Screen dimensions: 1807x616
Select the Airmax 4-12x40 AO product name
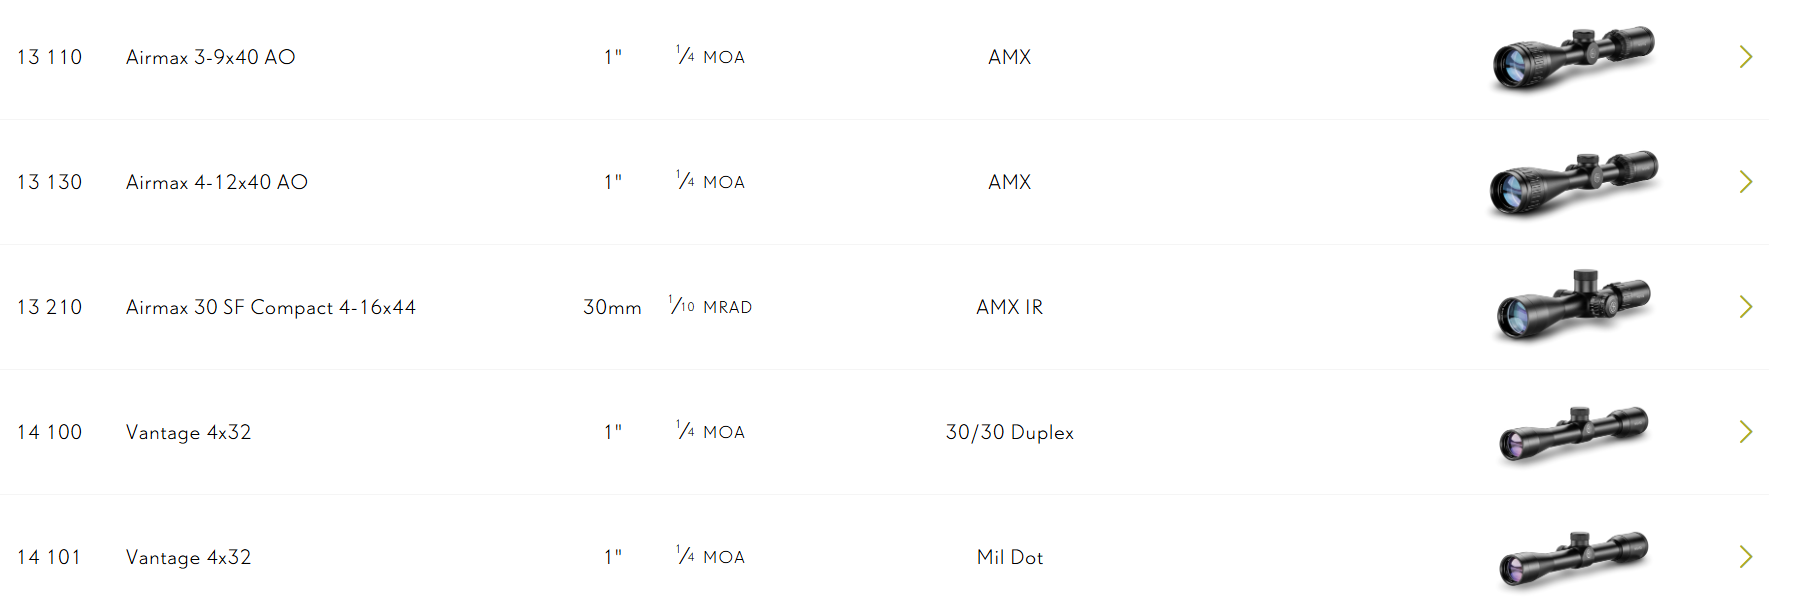(x=217, y=183)
